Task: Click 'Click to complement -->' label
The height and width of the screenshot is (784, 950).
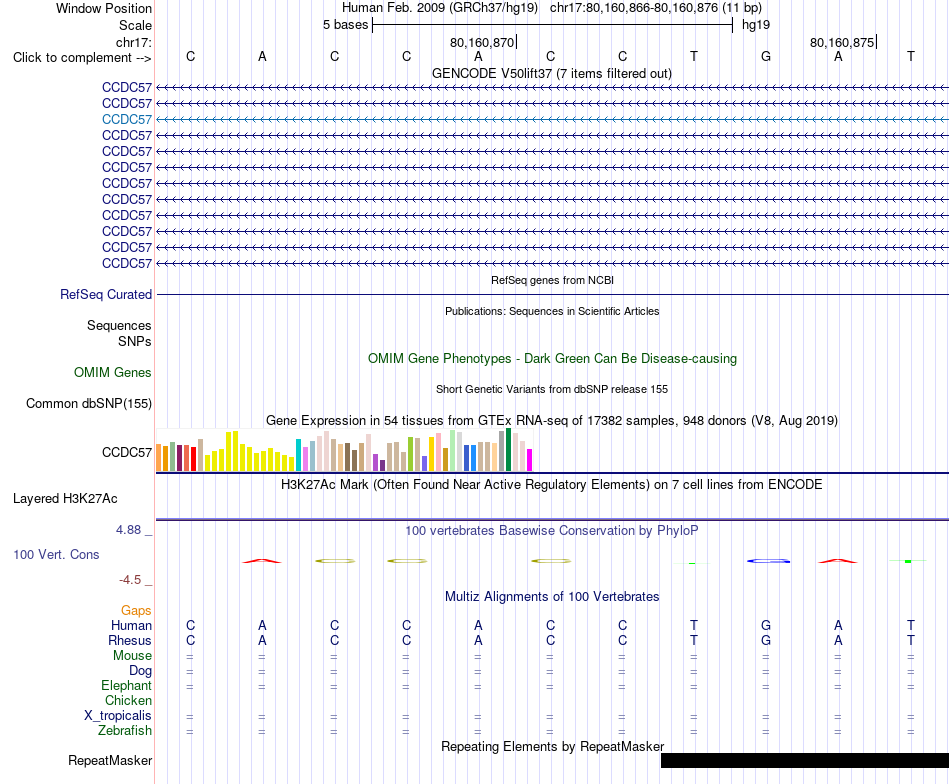Action: [x=82, y=58]
